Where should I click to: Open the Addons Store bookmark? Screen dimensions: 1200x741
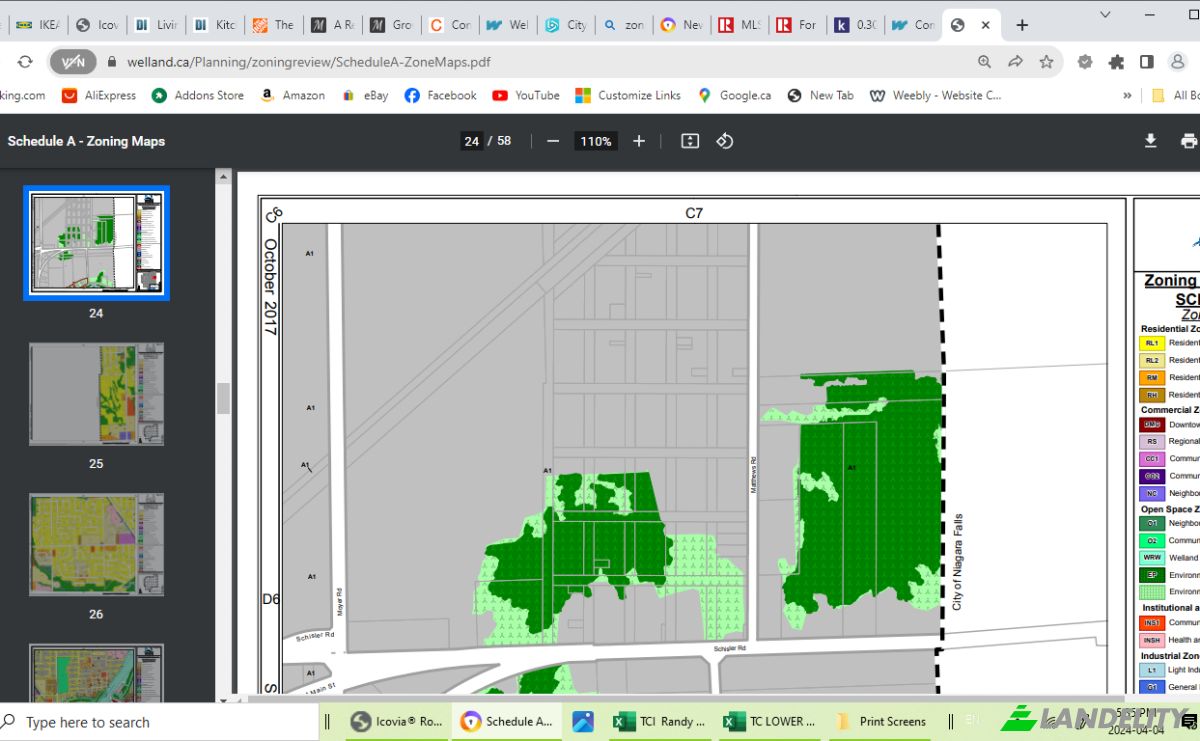pyautogui.click(x=197, y=96)
